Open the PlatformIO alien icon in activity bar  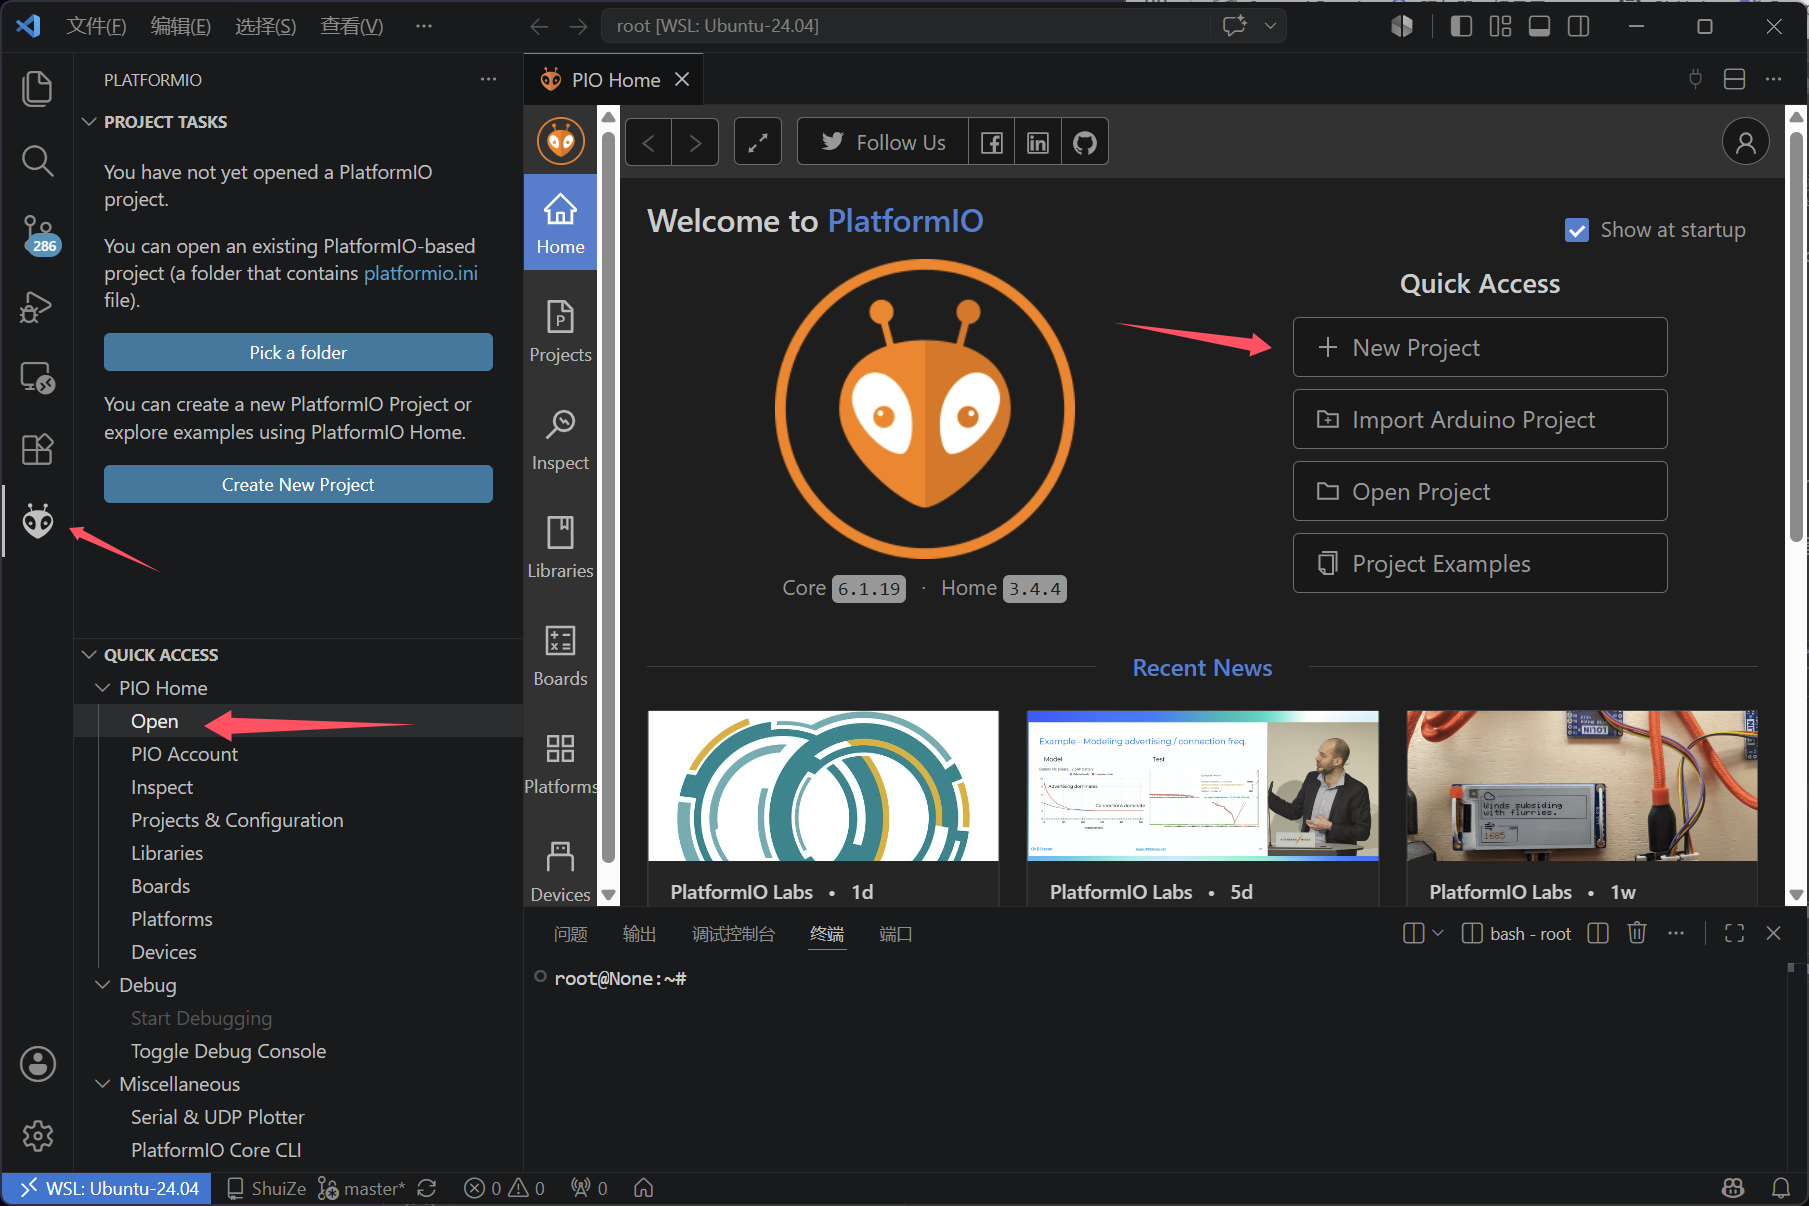38,521
